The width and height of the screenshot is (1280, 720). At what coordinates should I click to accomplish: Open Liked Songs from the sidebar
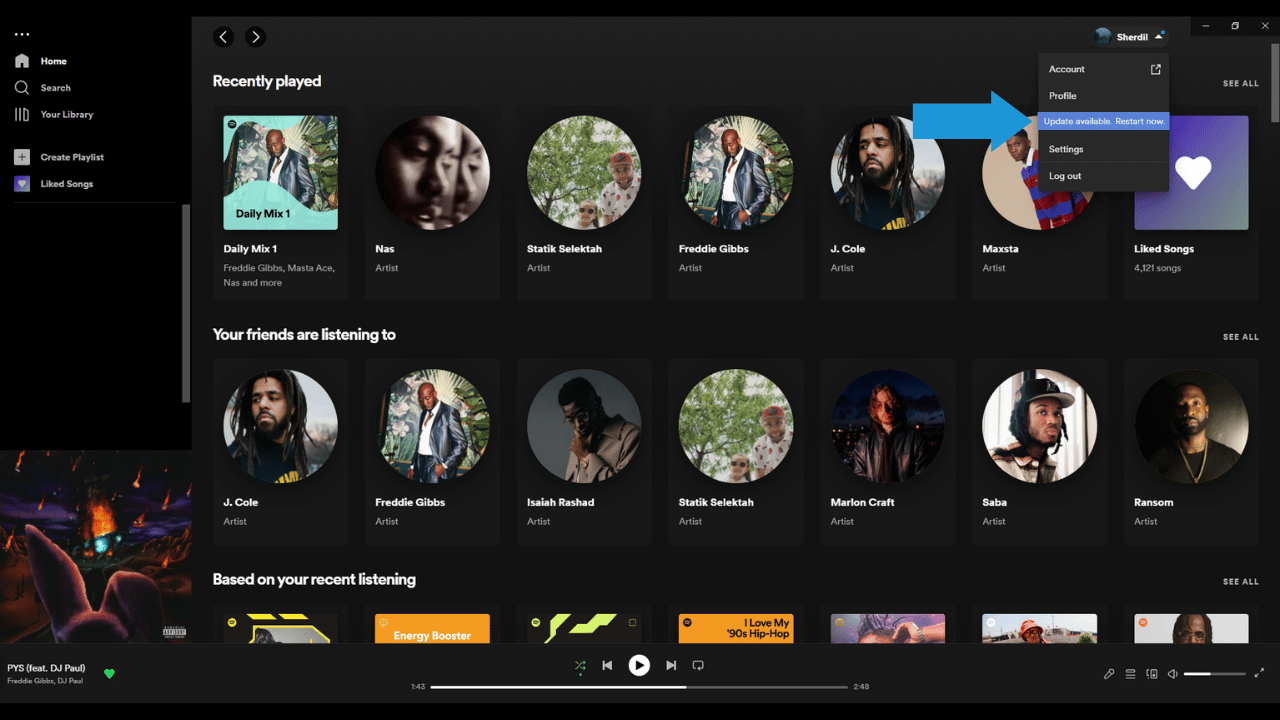click(67, 184)
